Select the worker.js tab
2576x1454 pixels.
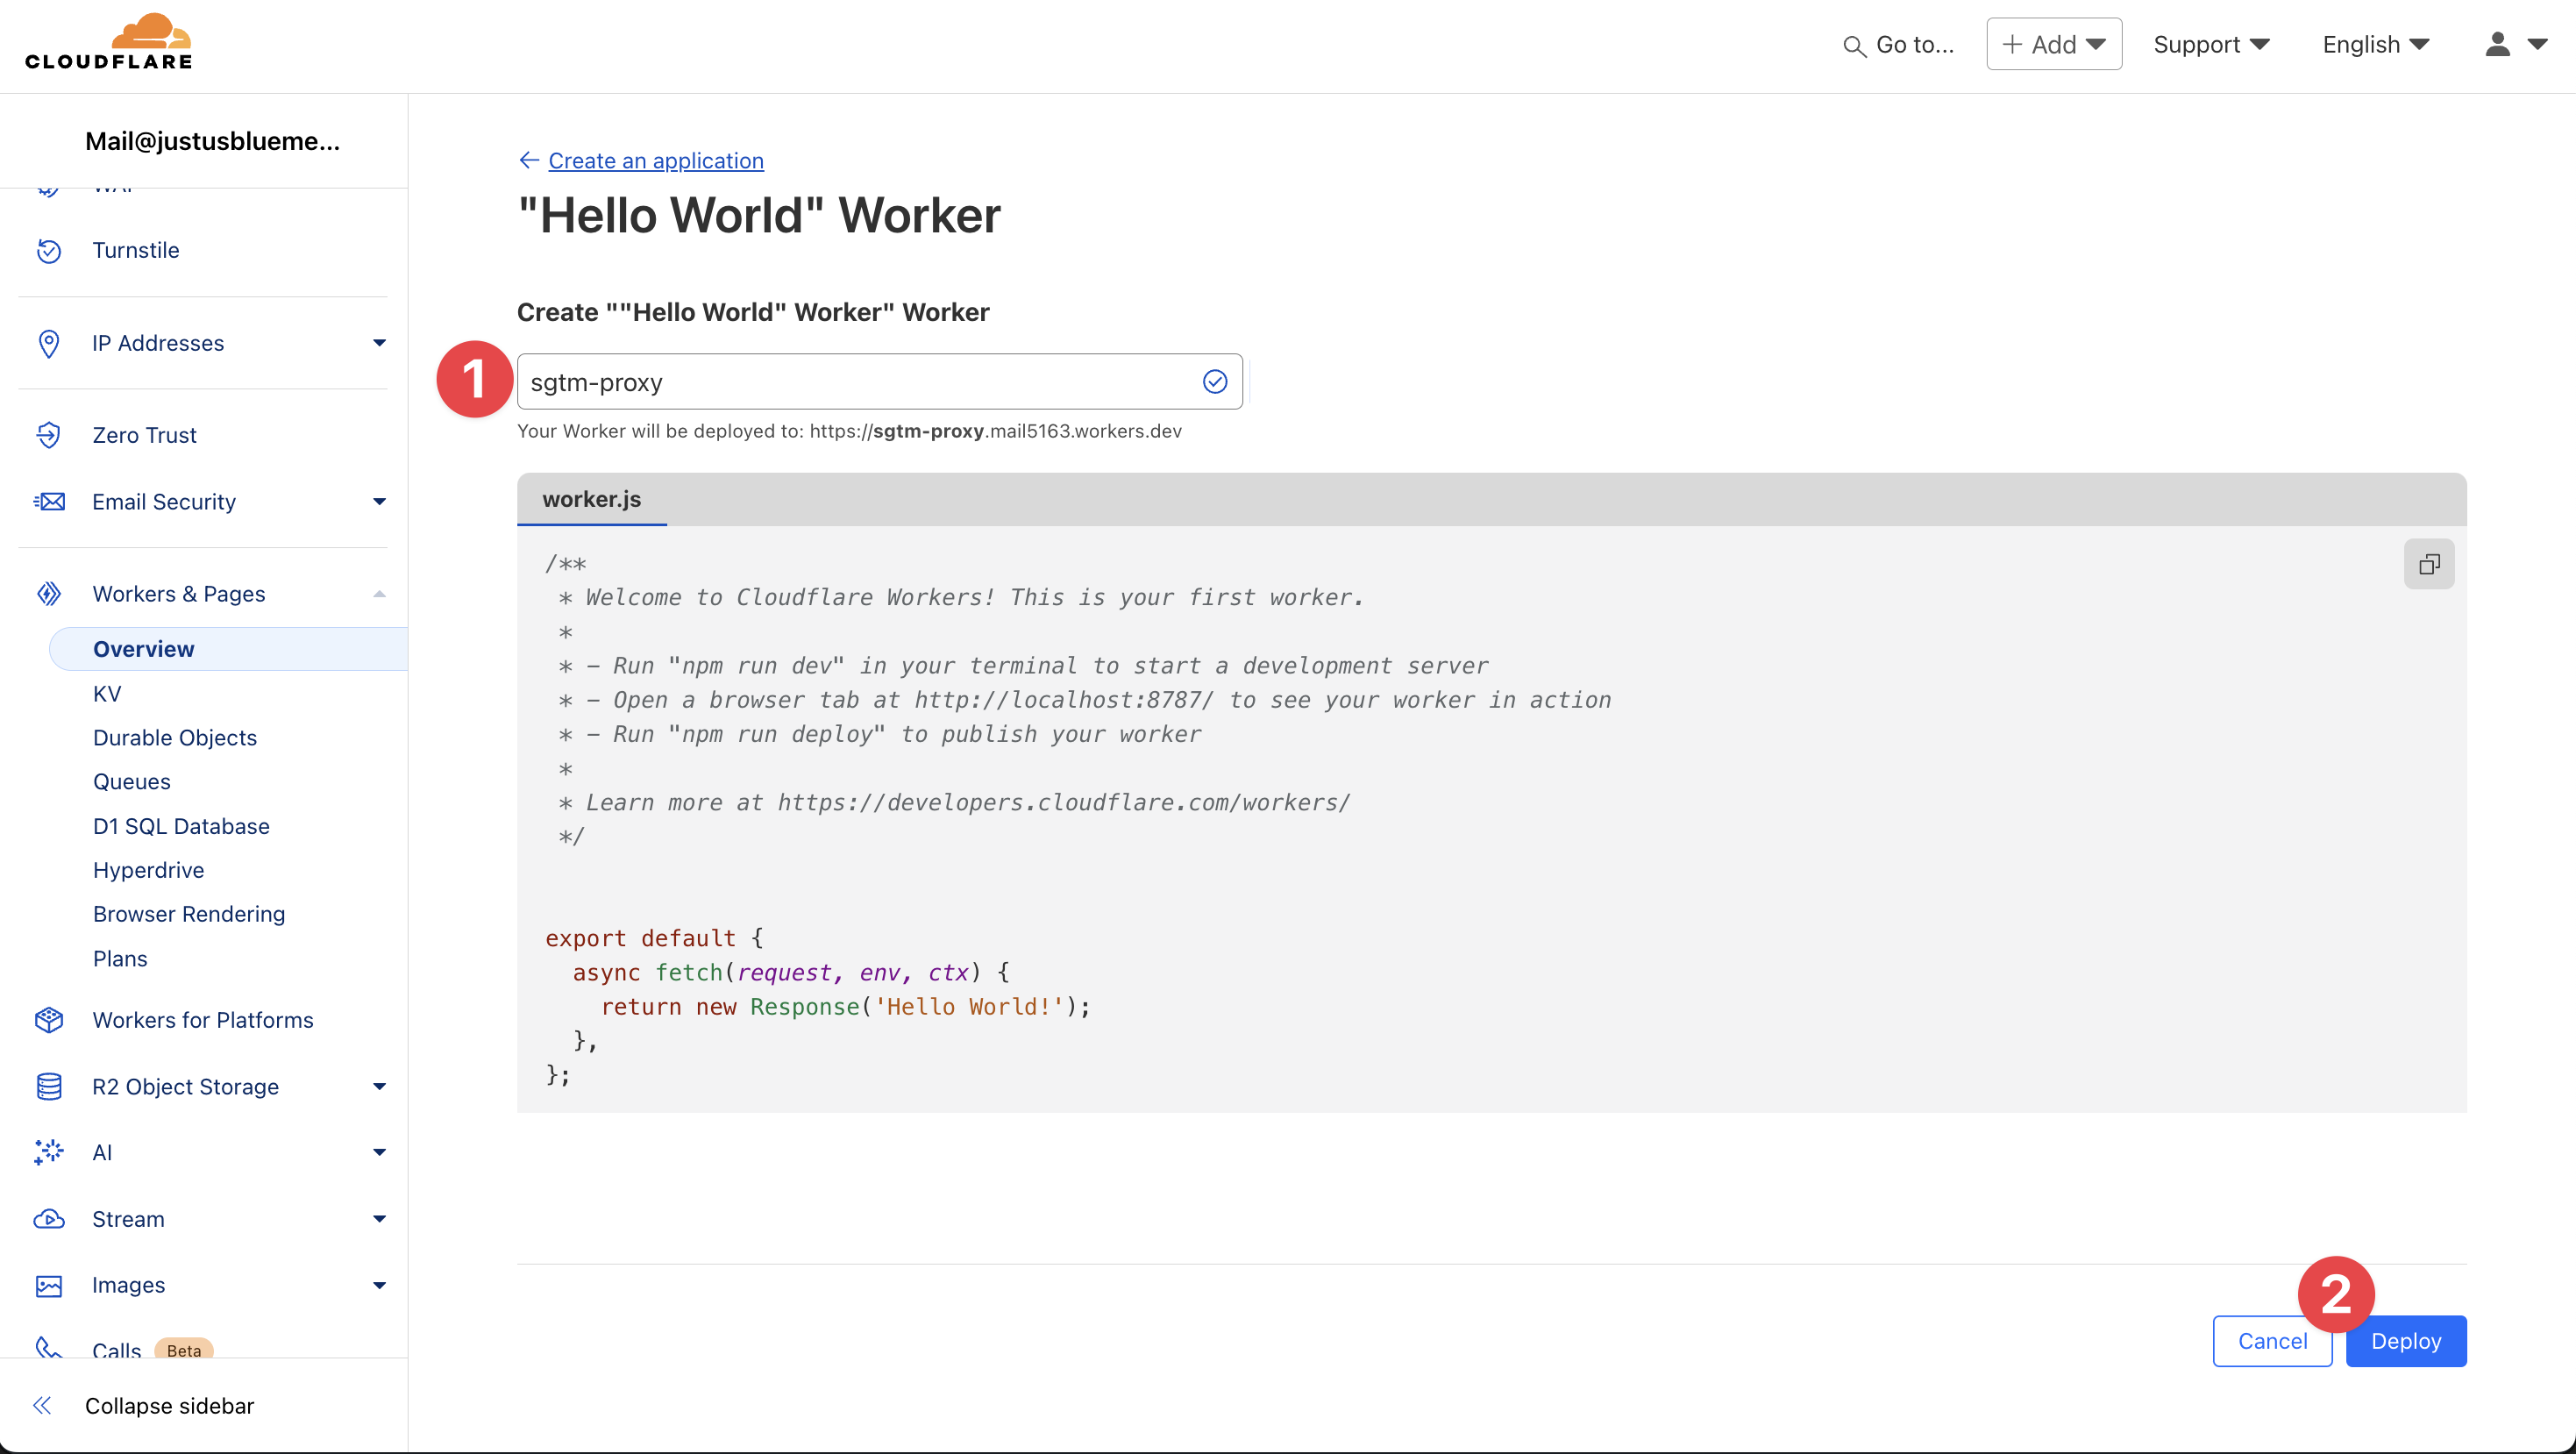click(591, 499)
